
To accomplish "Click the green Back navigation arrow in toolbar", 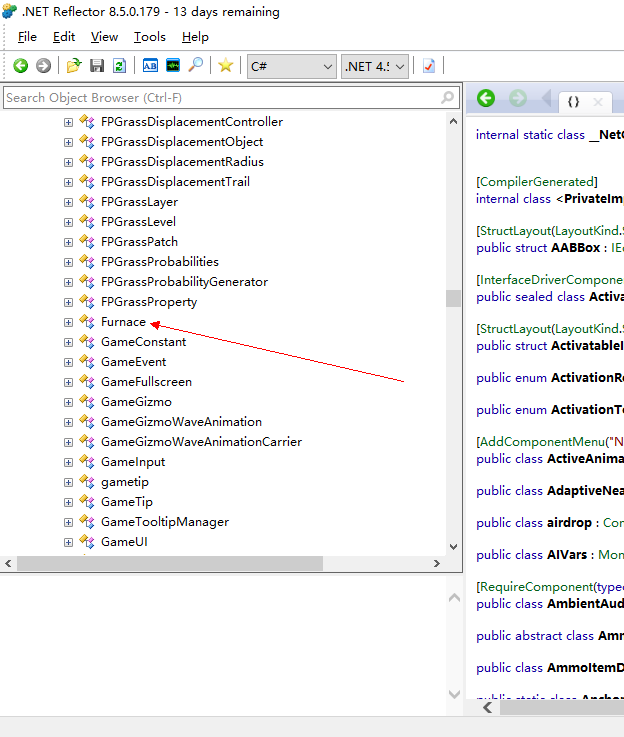I will click(x=20, y=66).
